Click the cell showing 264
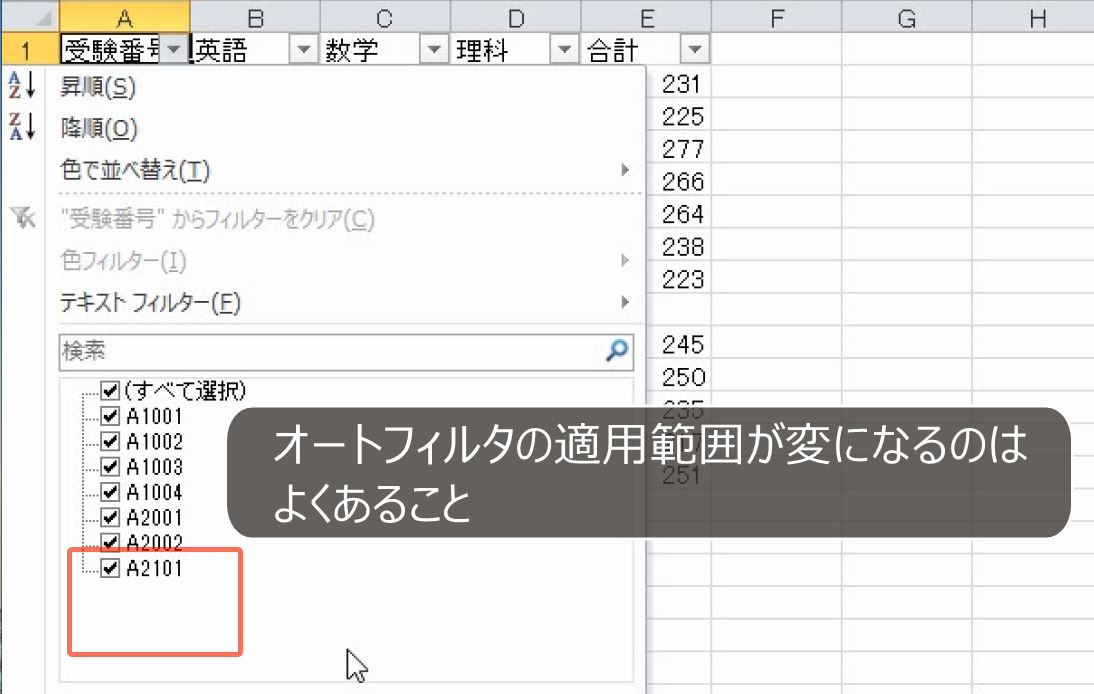This screenshot has height=694, width=1094. 679,213
